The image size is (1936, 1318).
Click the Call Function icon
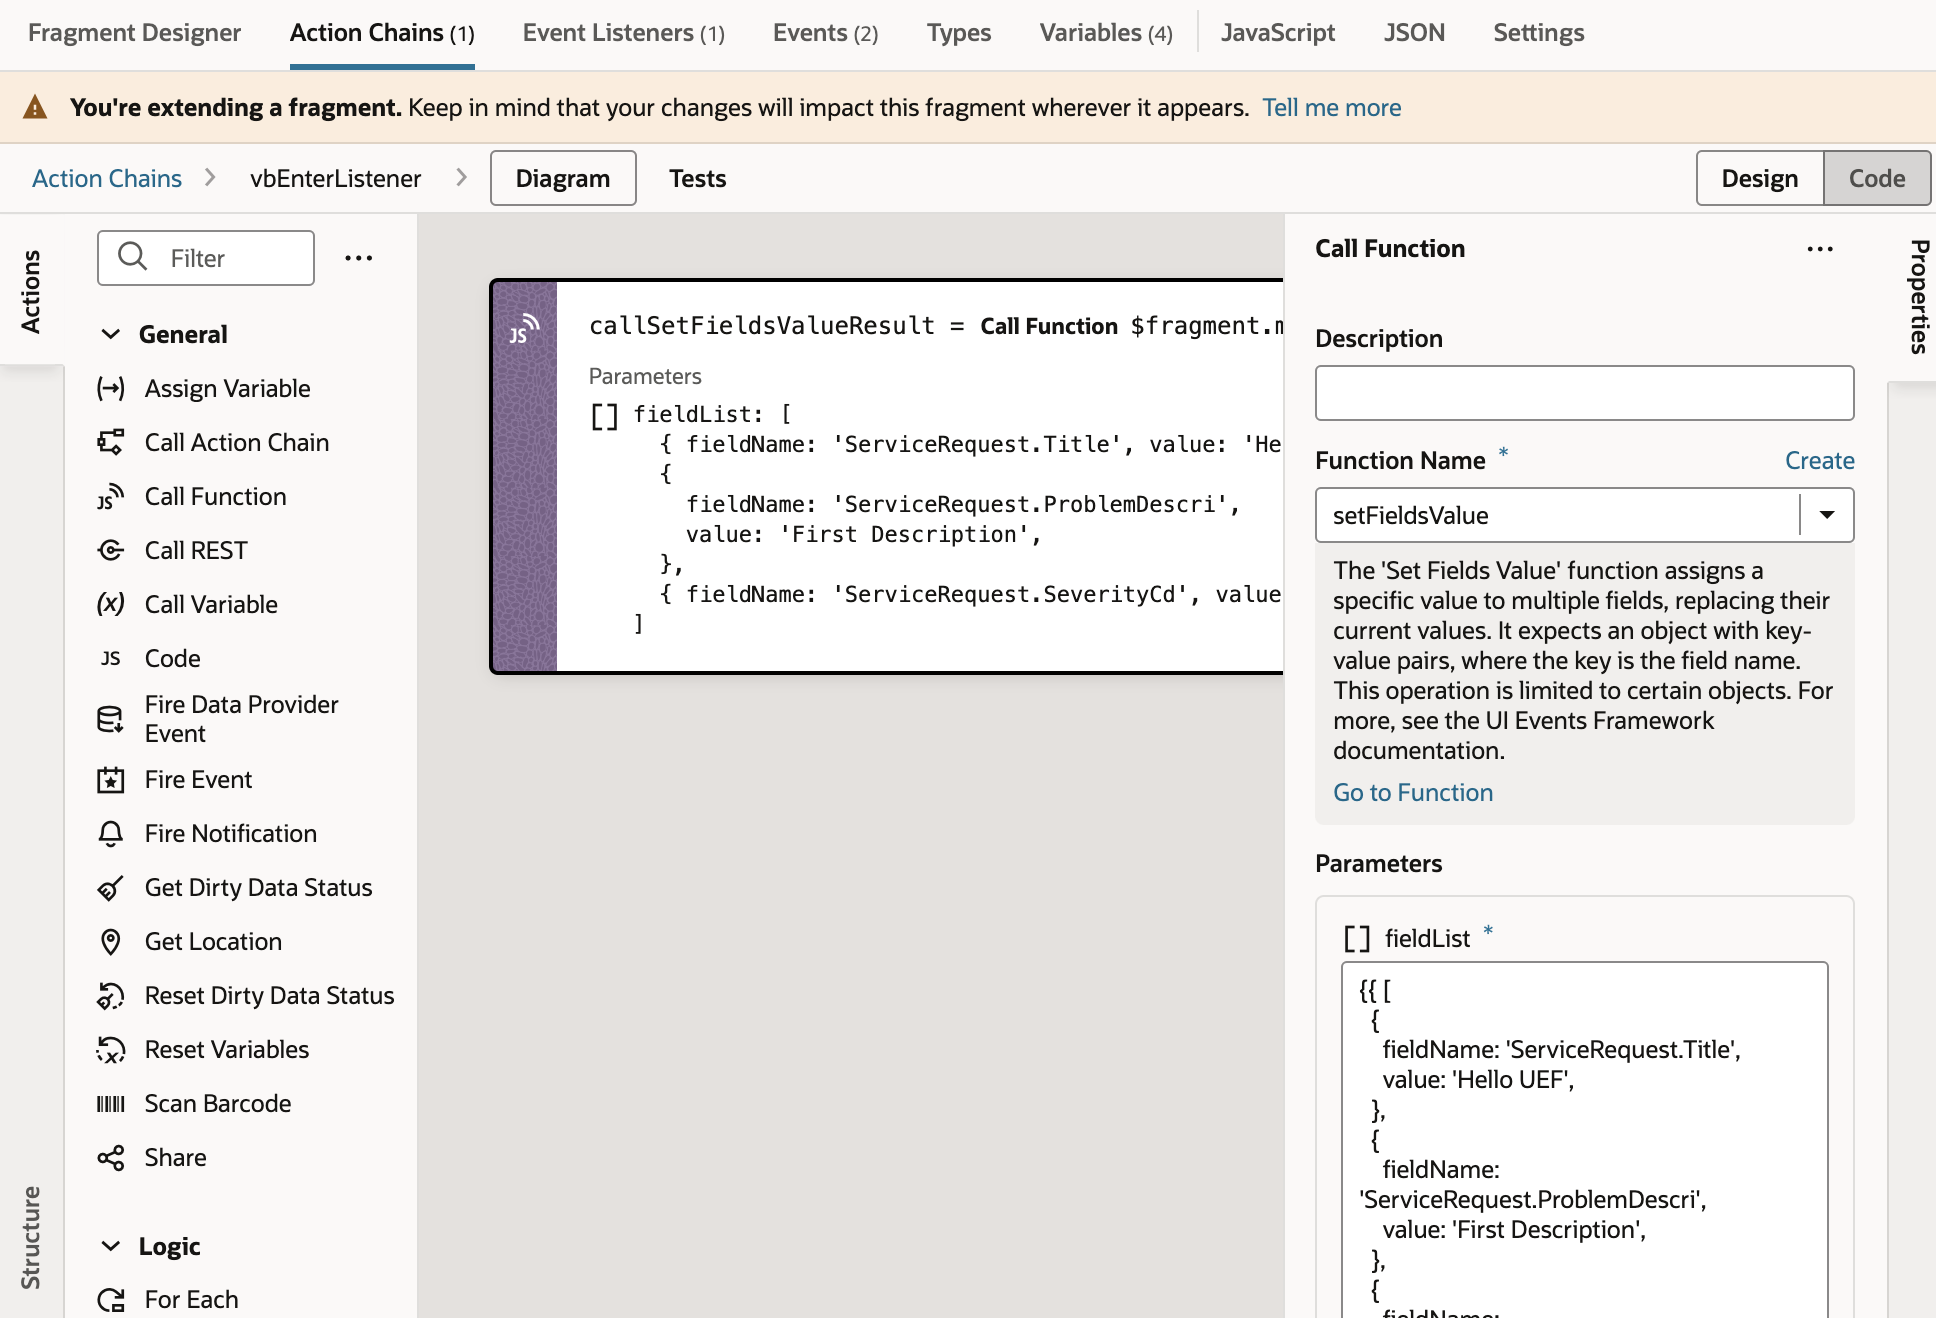tap(110, 496)
